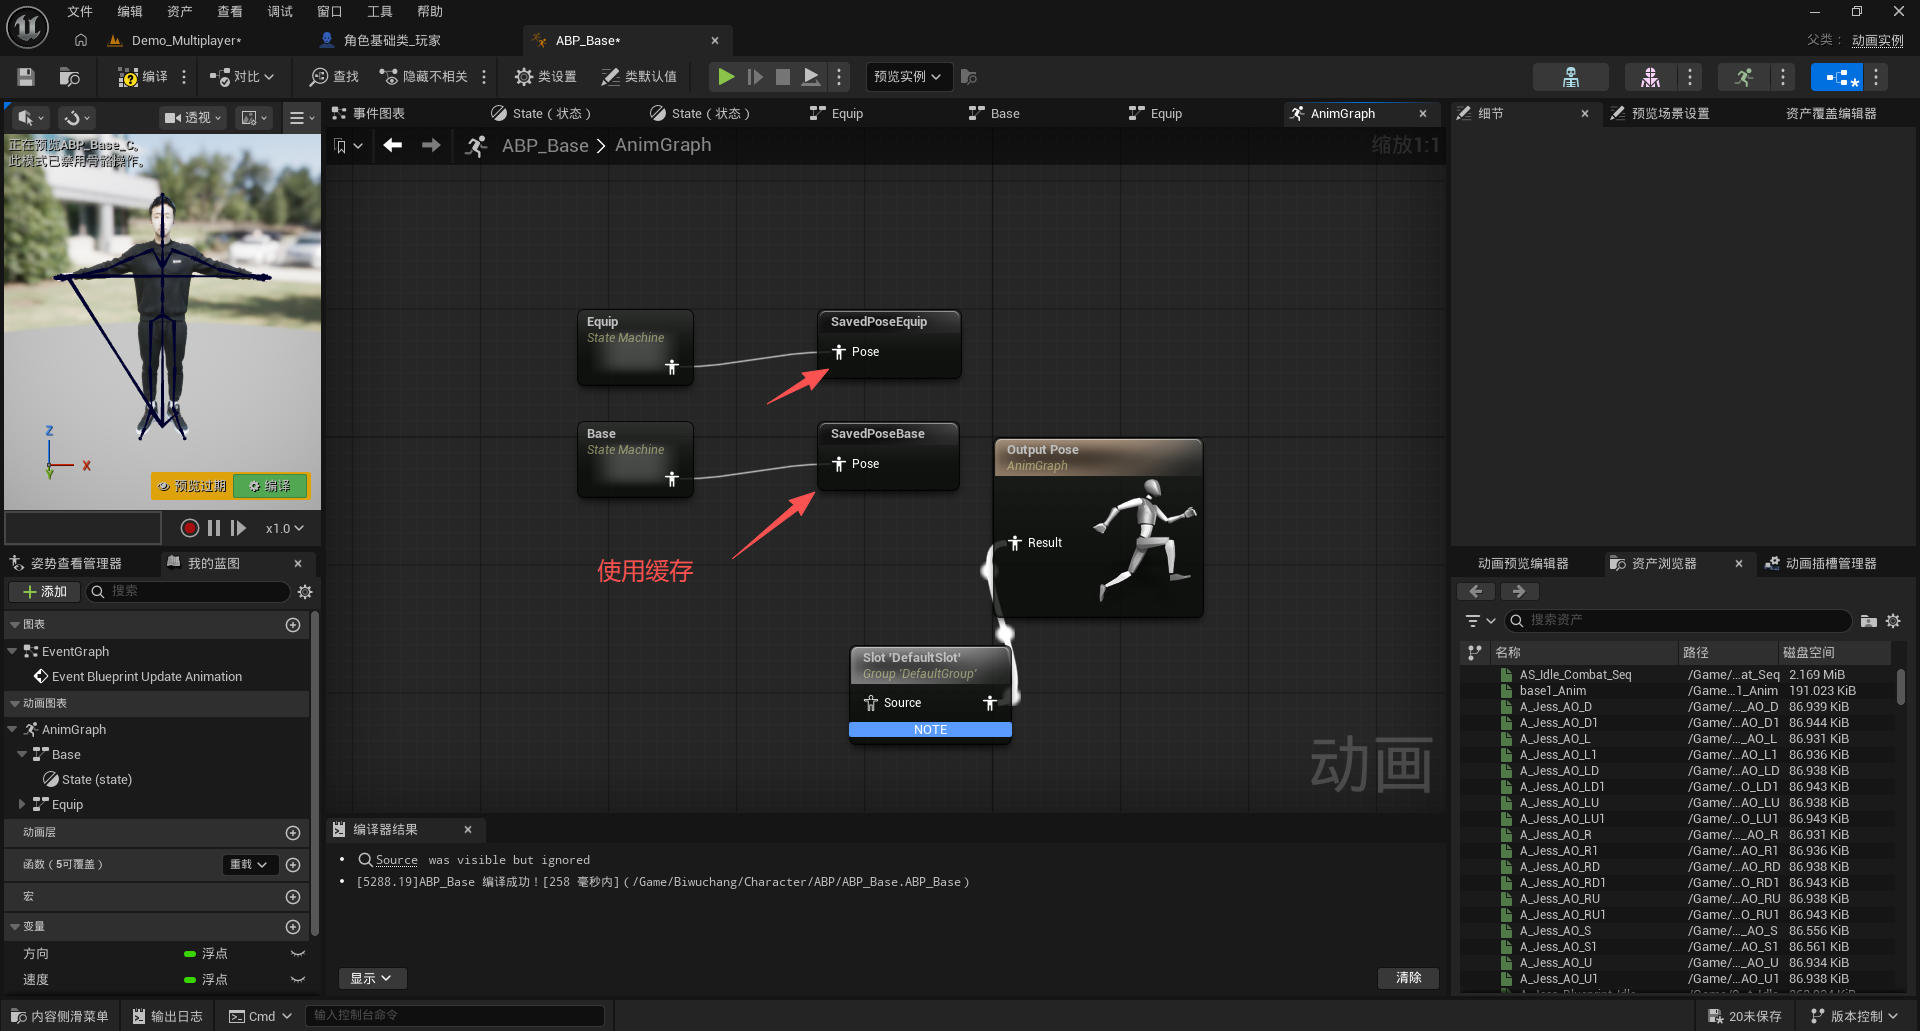Click the folder icon beside asset search

1868,621
